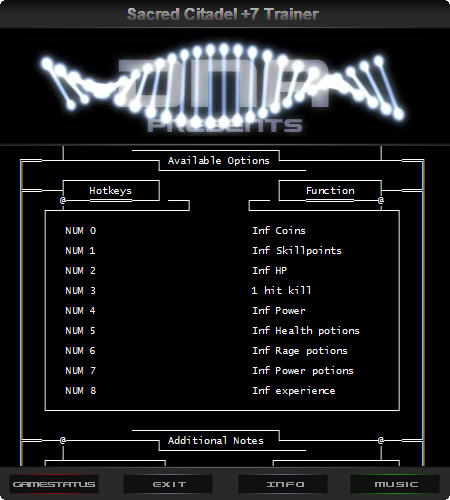This screenshot has width=450, height=500.
Task: Click Inf experience function
Action: tap(294, 391)
